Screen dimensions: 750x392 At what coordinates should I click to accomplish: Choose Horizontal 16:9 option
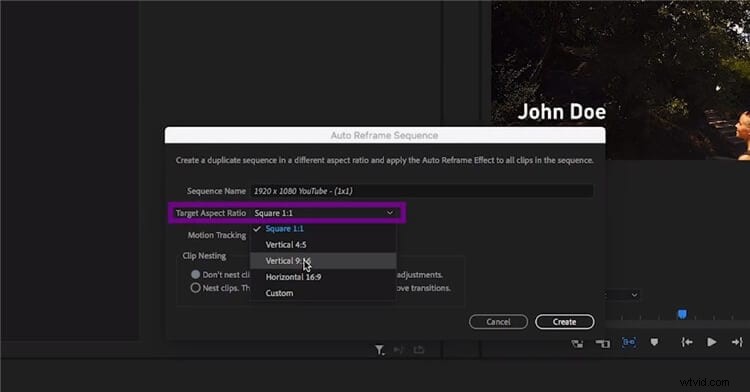323,277
